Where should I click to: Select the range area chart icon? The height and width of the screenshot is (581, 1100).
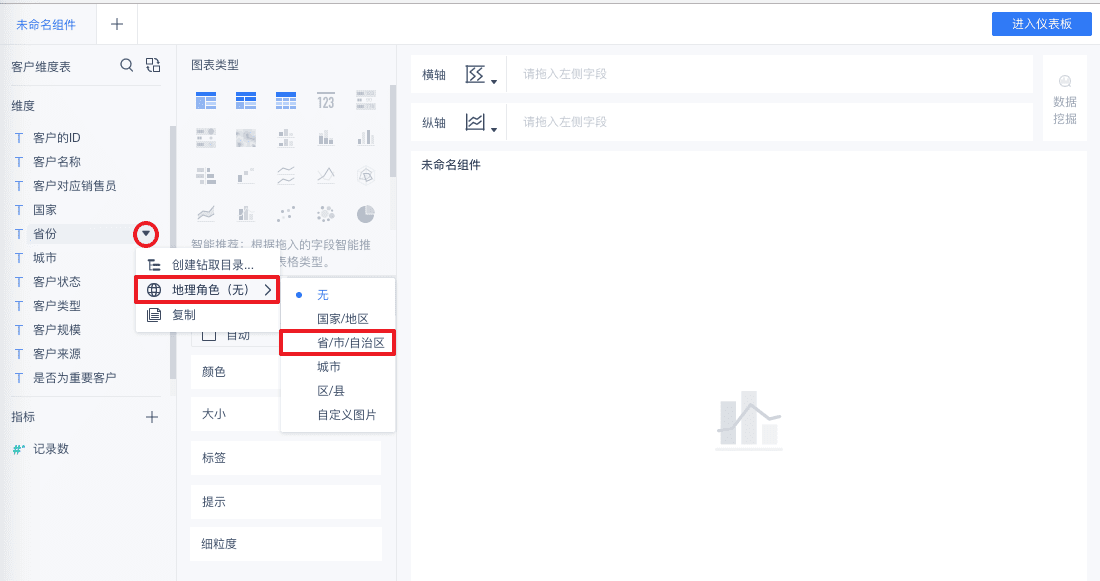pos(206,213)
